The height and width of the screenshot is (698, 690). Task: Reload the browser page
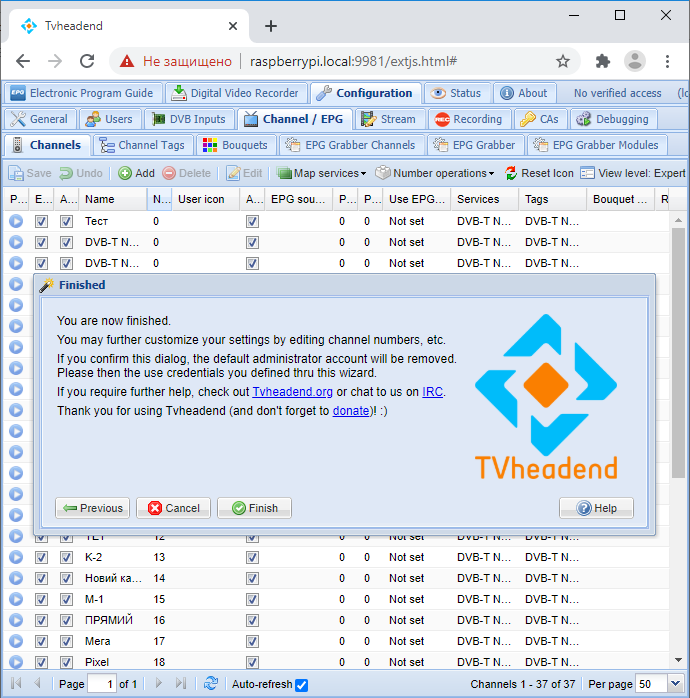pos(87,61)
